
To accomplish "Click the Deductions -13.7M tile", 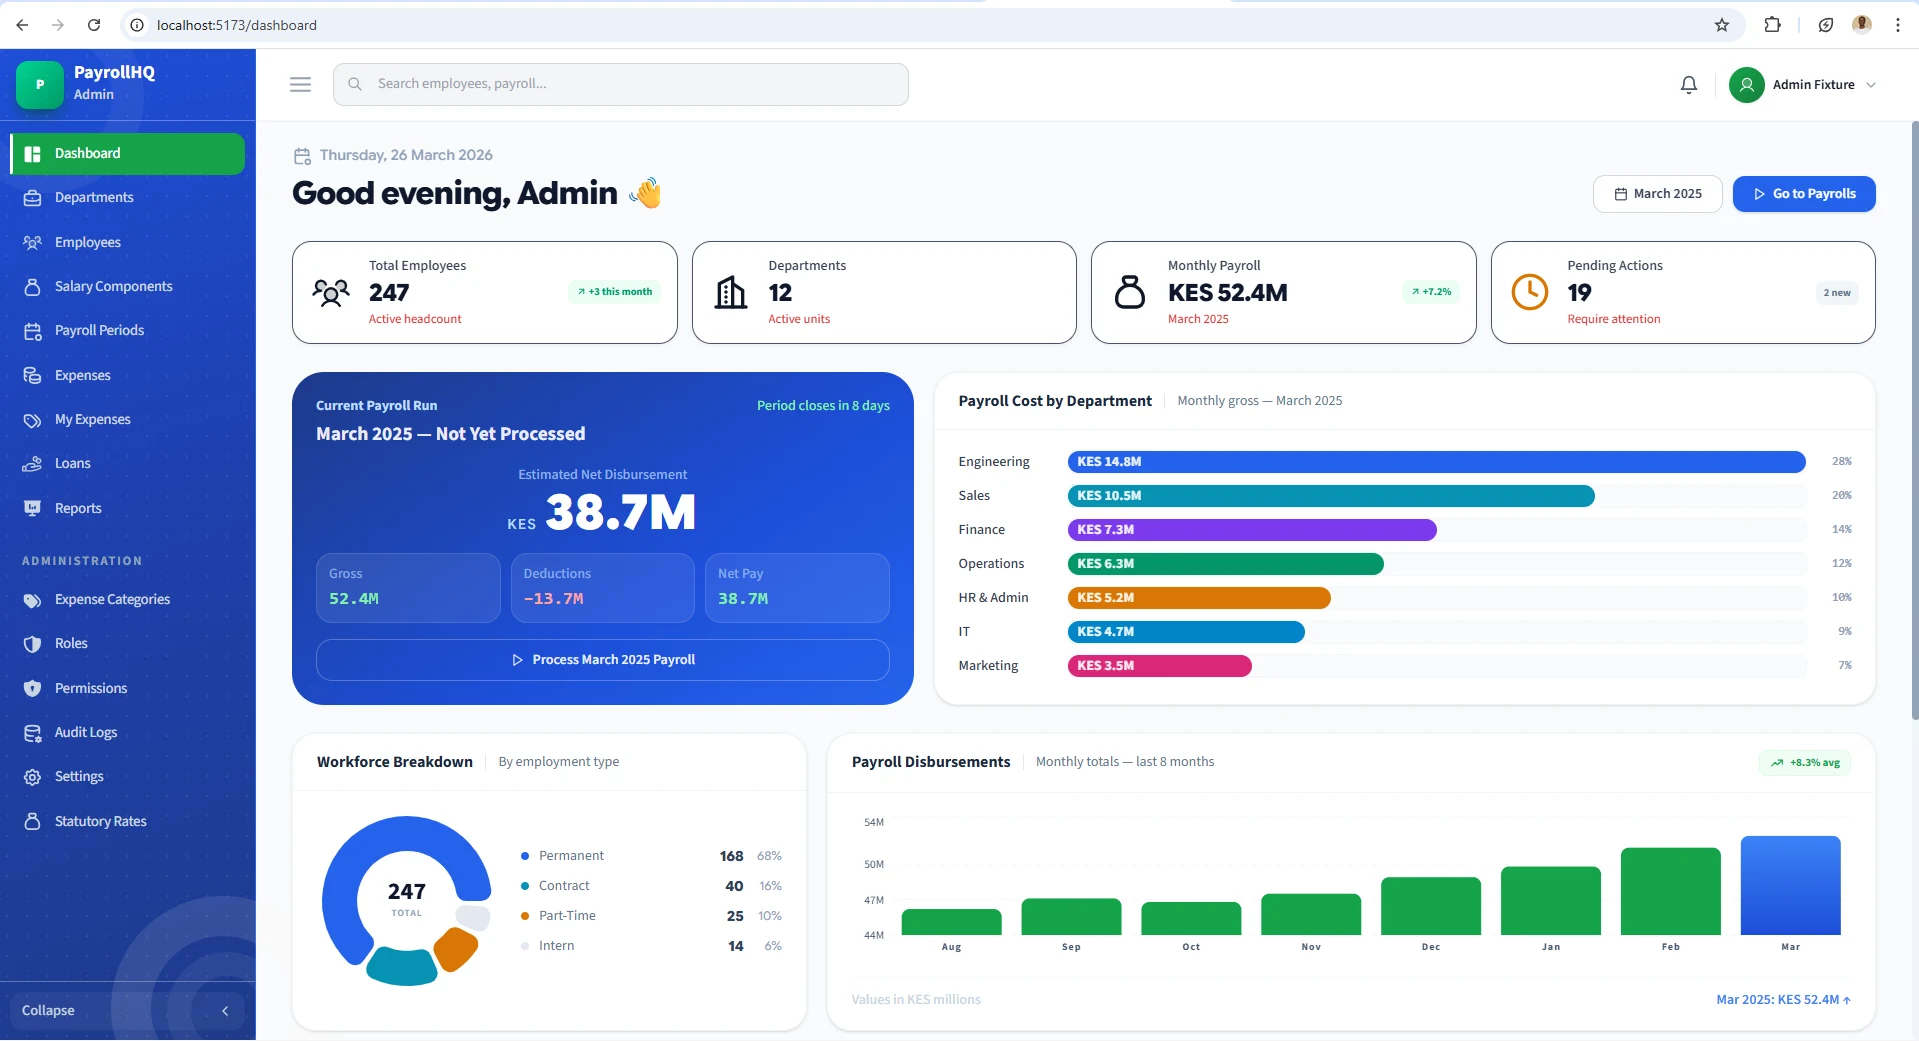I will point(603,588).
